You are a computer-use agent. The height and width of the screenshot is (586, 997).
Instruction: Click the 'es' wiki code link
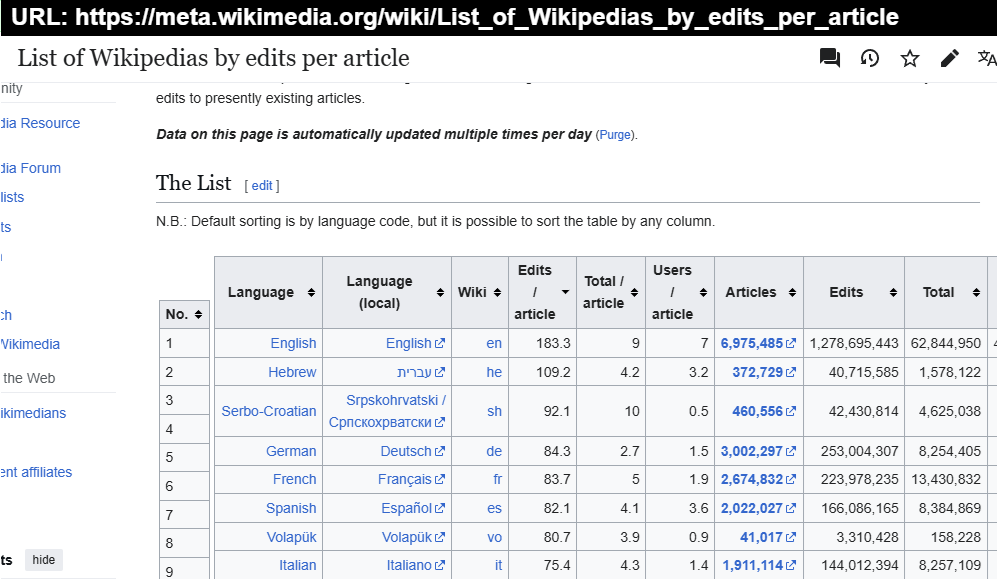[495, 508]
